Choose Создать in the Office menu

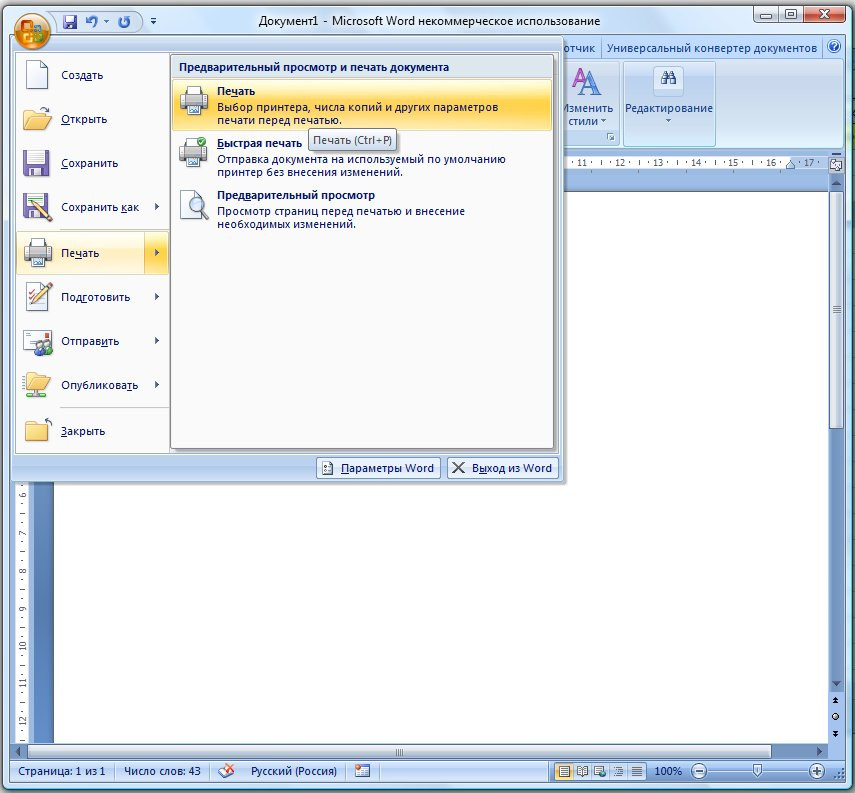point(92,75)
